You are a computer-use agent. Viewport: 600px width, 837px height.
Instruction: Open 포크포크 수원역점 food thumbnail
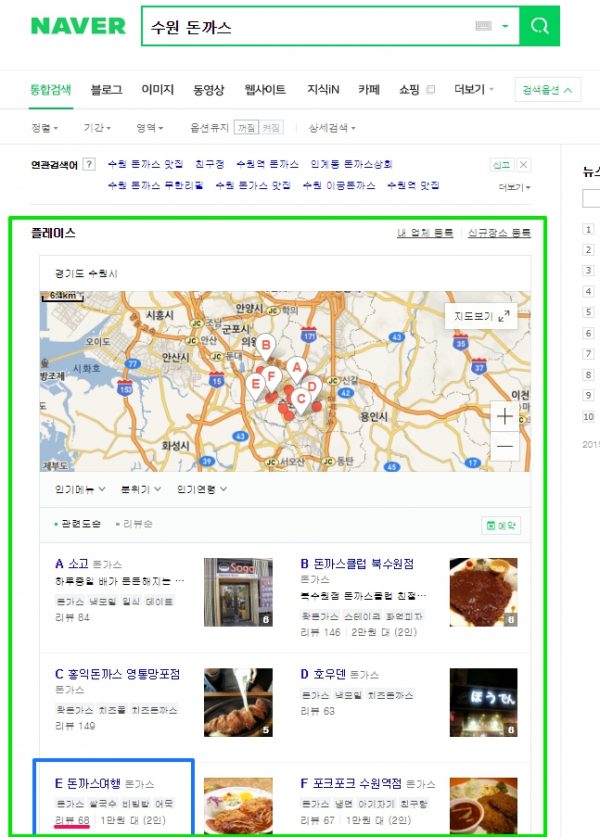(484, 806)
